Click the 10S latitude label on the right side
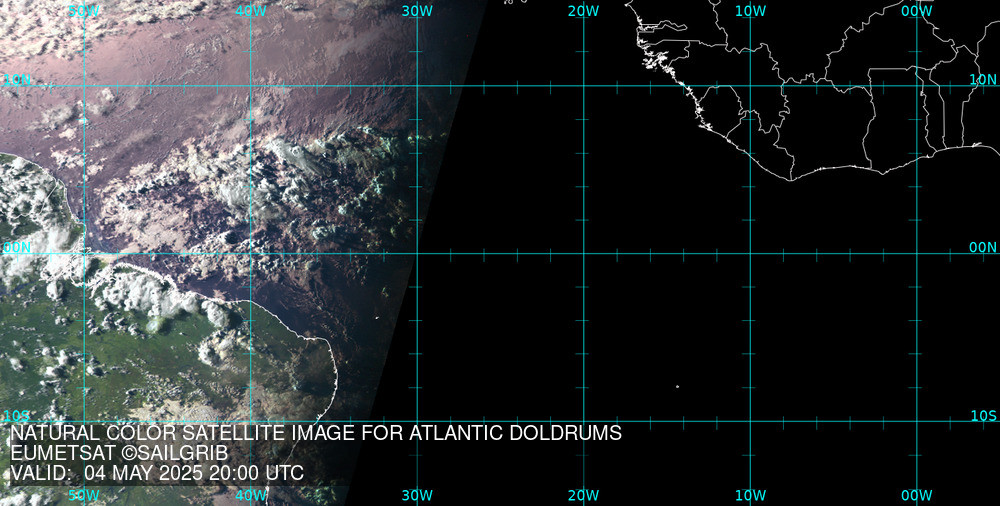The image size is (1000, 506). pyautogui.click(x=983, y=416)
